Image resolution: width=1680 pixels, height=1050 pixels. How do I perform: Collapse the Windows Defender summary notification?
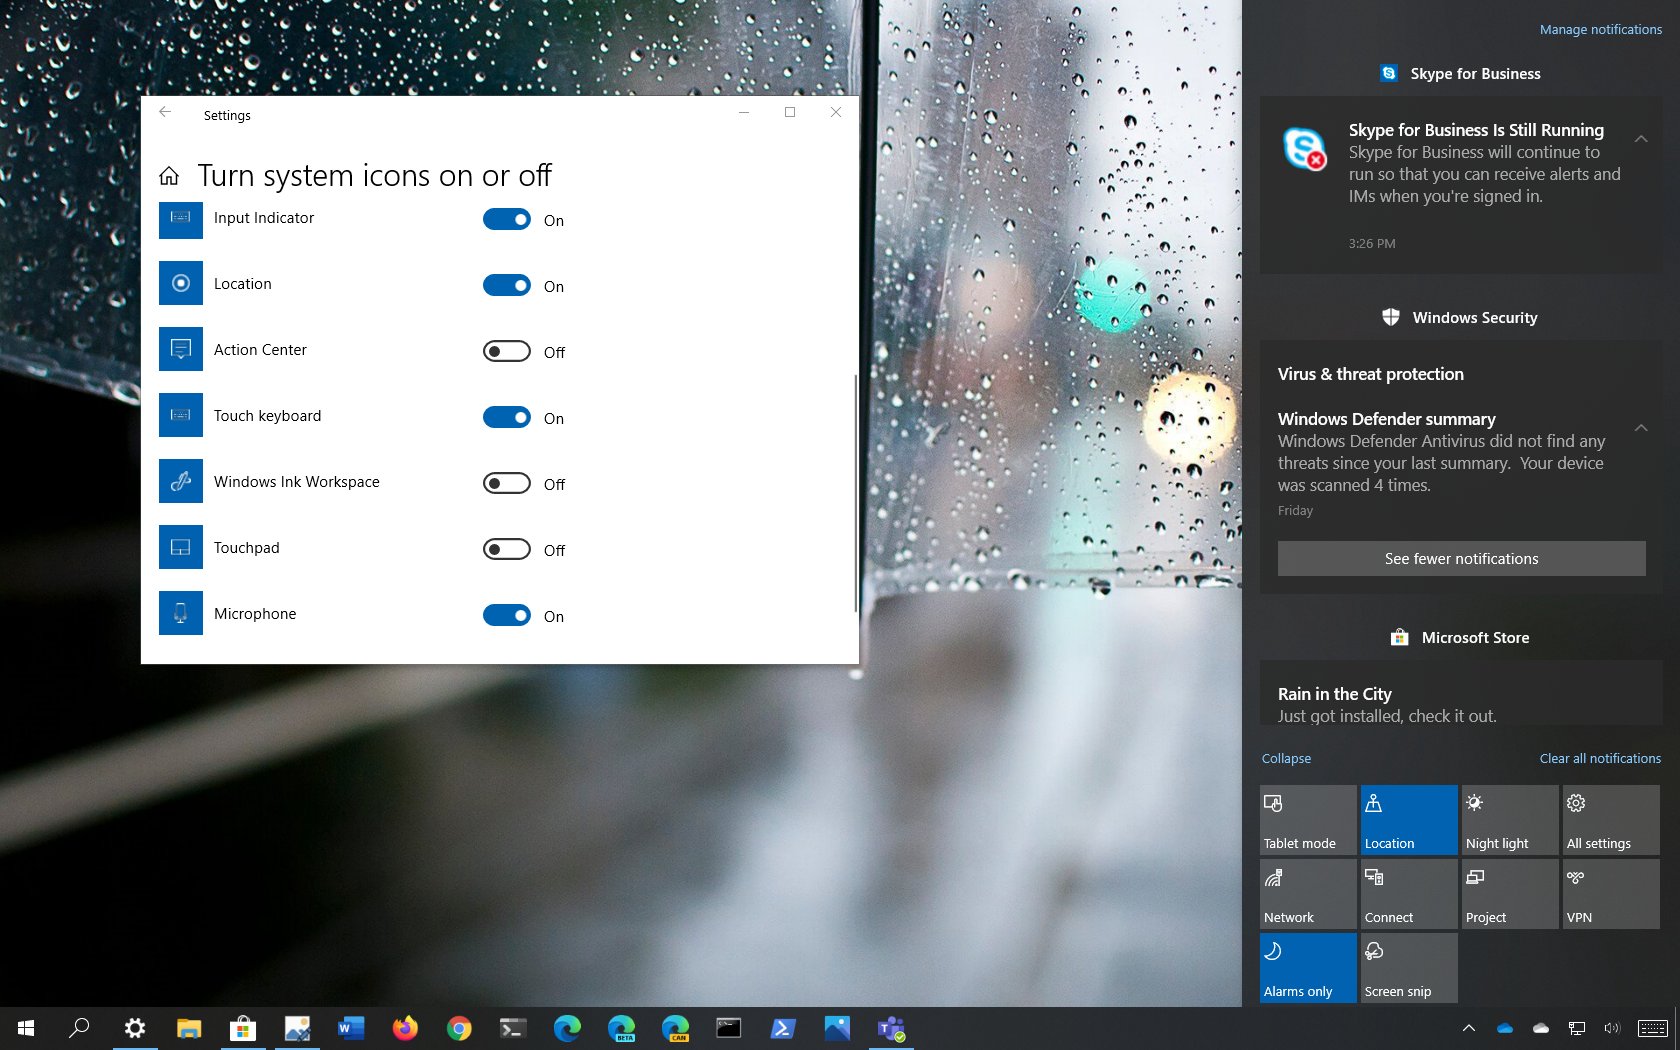(x=1641, y=427)
